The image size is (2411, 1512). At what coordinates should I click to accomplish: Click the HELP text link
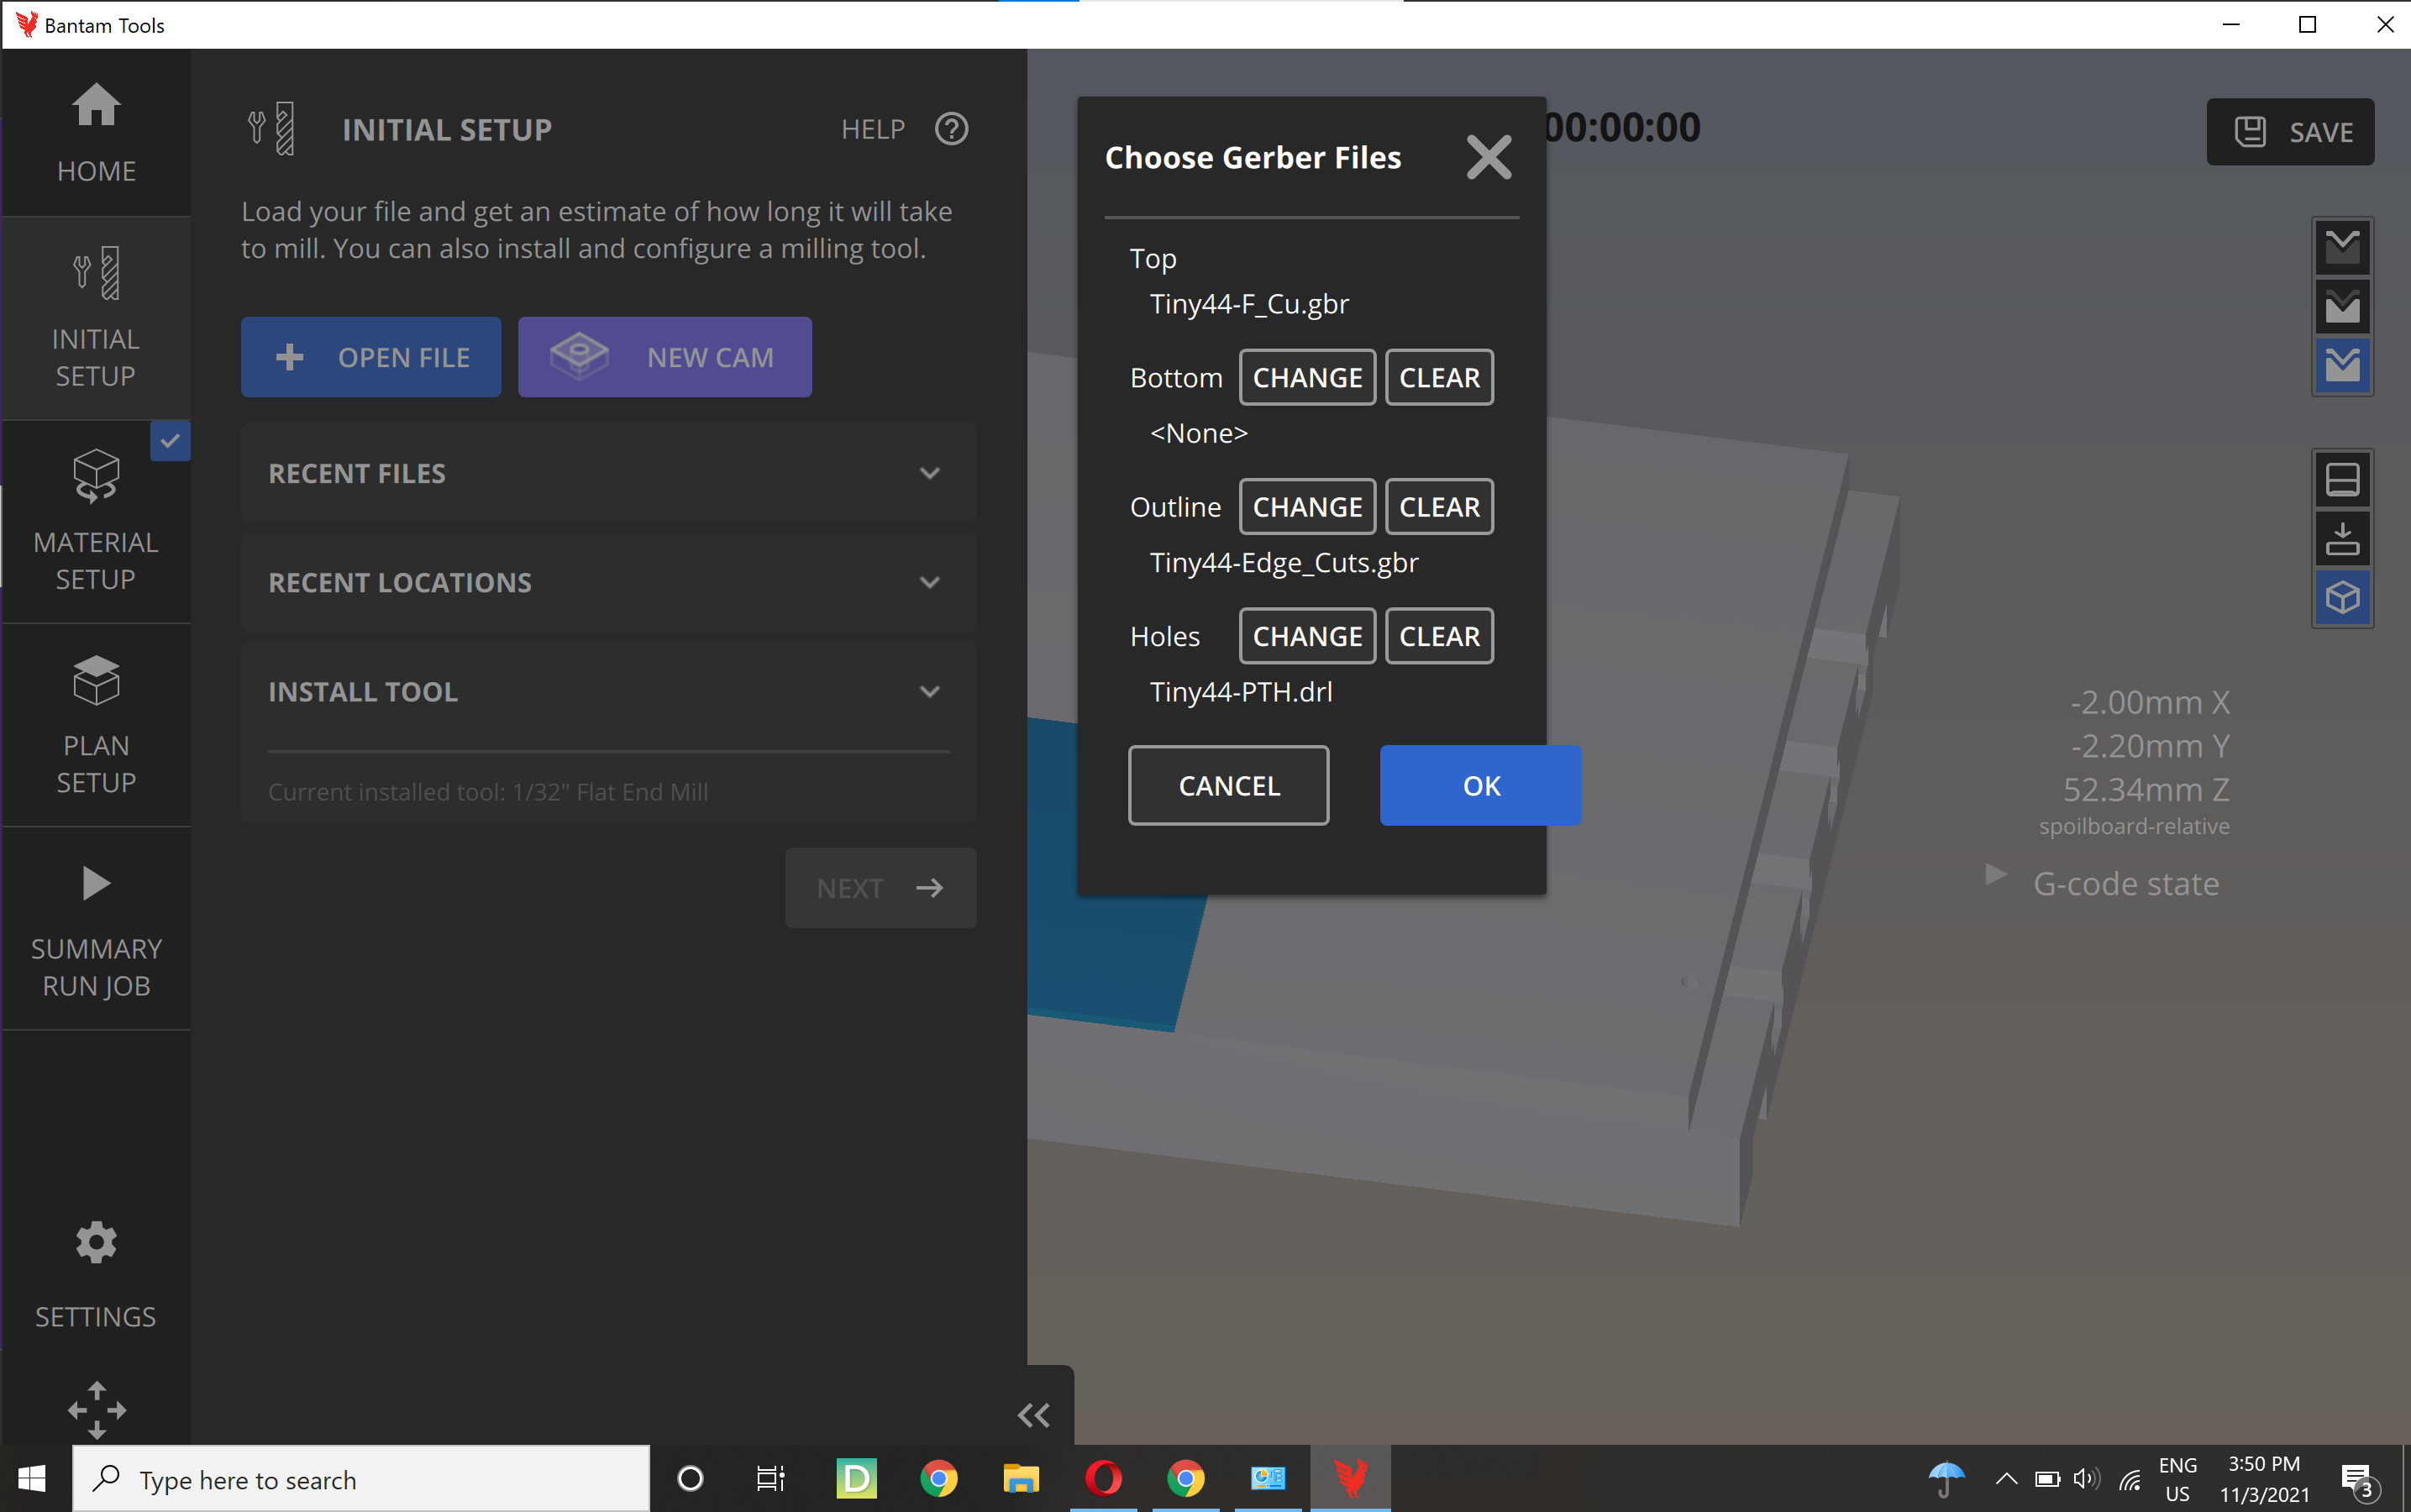click(x=873, y=129)
